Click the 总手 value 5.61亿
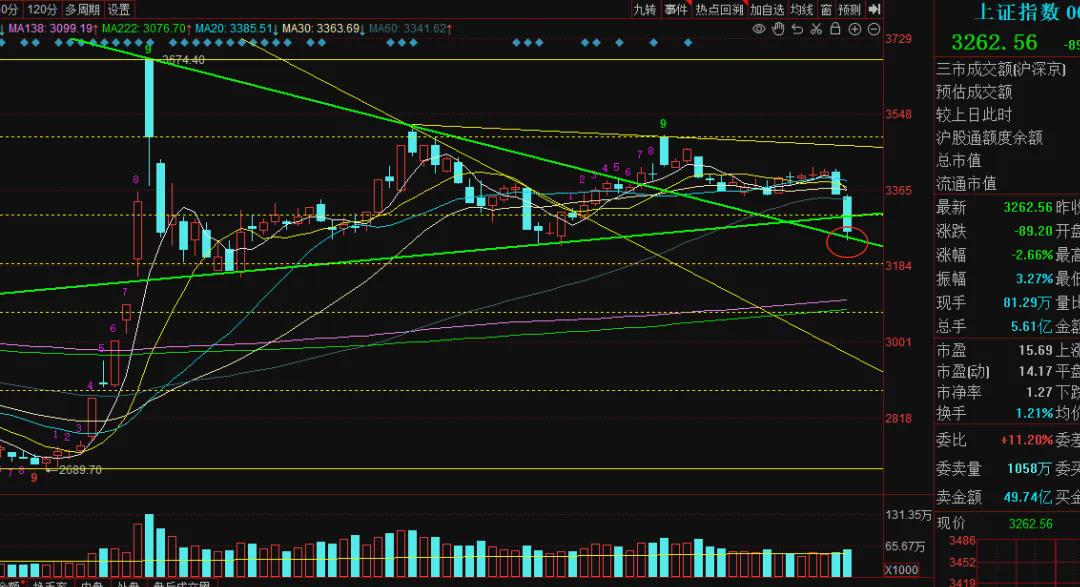The image size is (1080, 587). pos(1031,326)
